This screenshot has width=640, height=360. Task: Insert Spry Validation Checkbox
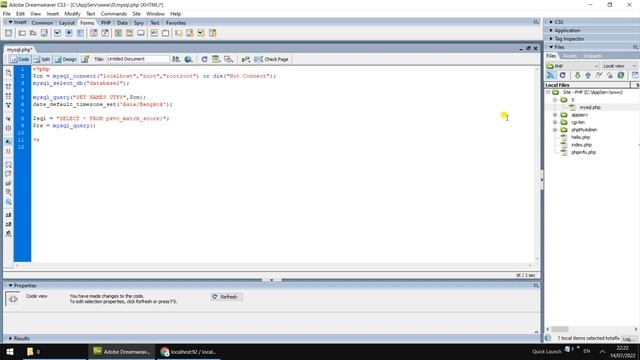tap(201, 33)
